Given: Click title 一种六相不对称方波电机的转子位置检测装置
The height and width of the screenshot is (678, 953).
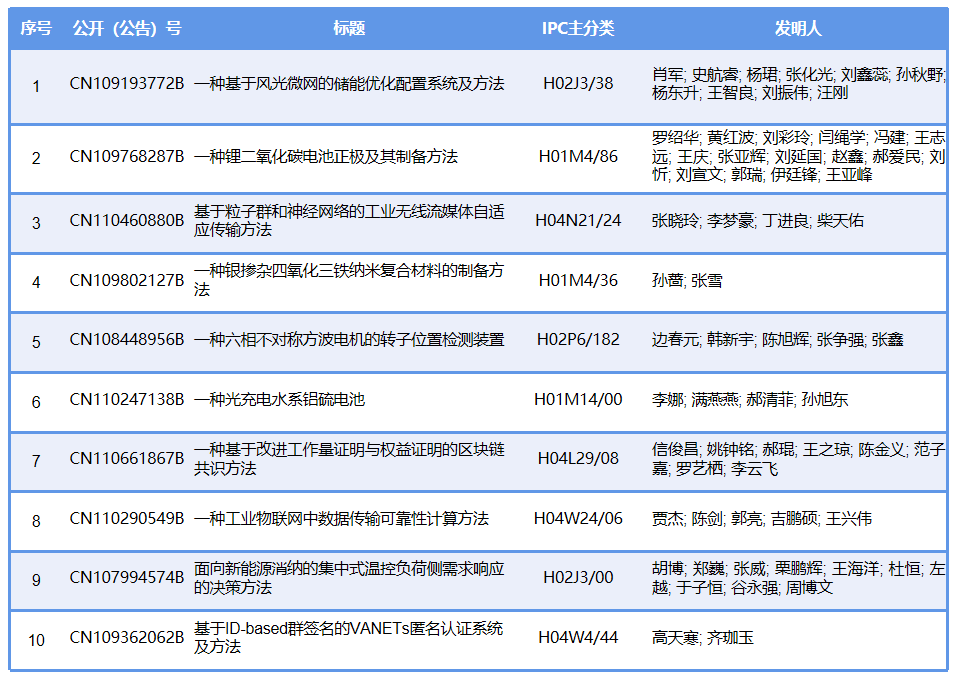Looking at the screenshot, I should tap(349, 339).
